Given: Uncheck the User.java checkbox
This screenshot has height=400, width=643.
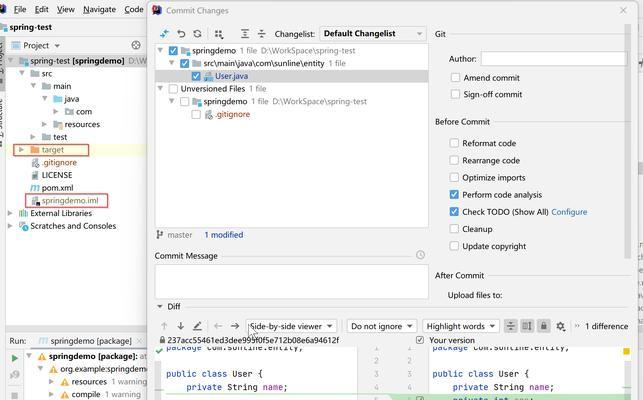Looking at the screenshot, I should tap(196, 76).
